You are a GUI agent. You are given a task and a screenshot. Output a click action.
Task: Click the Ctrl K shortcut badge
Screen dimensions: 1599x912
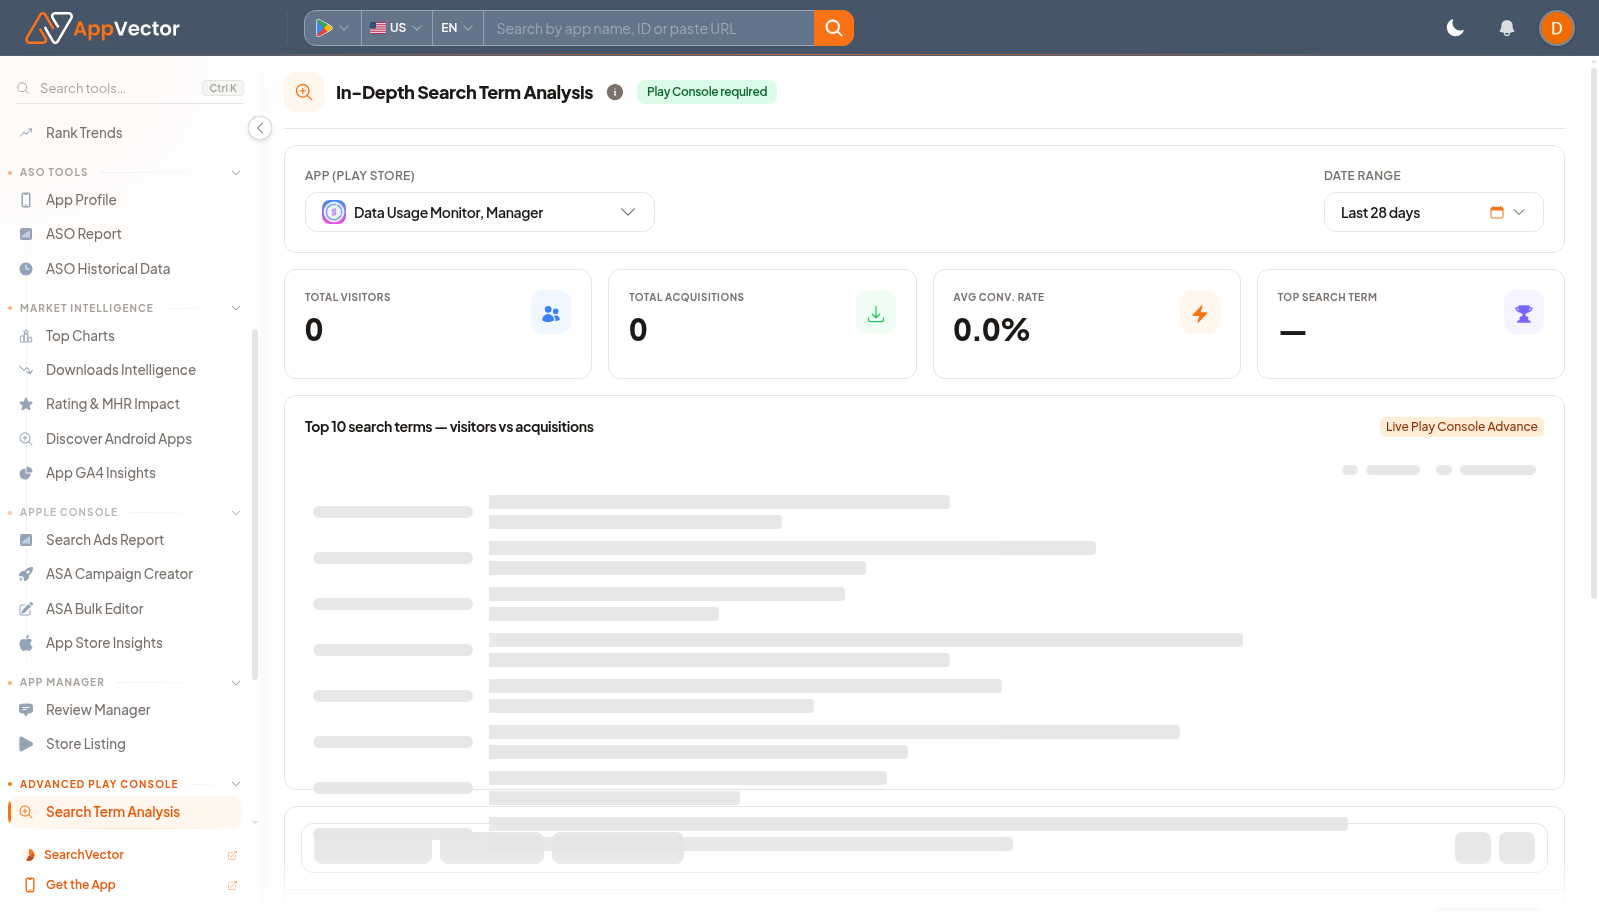coord(223,88)
